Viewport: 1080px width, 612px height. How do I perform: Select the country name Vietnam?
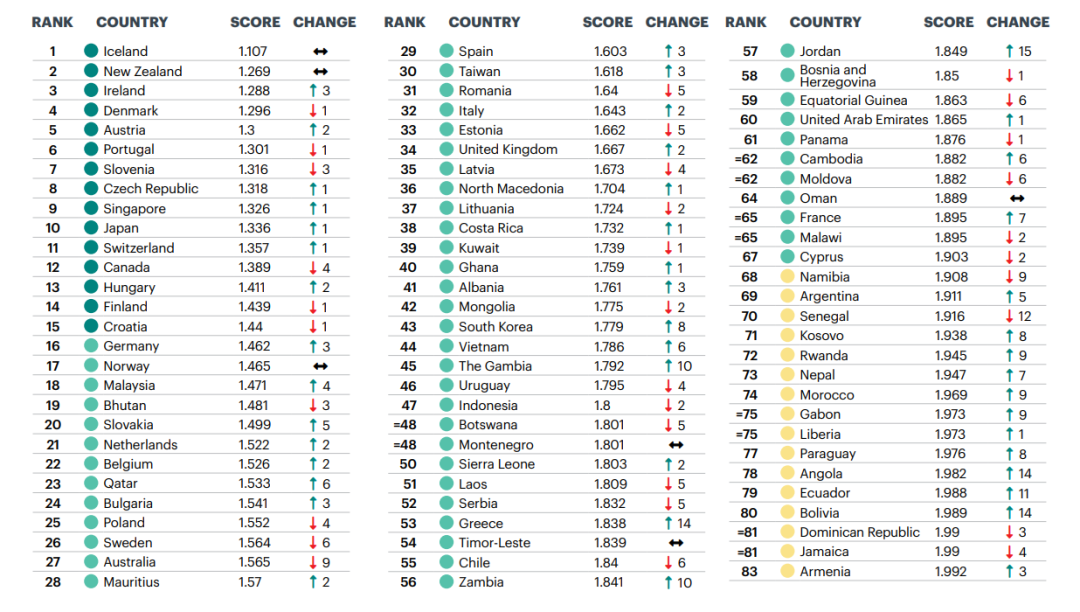(484, 347)
